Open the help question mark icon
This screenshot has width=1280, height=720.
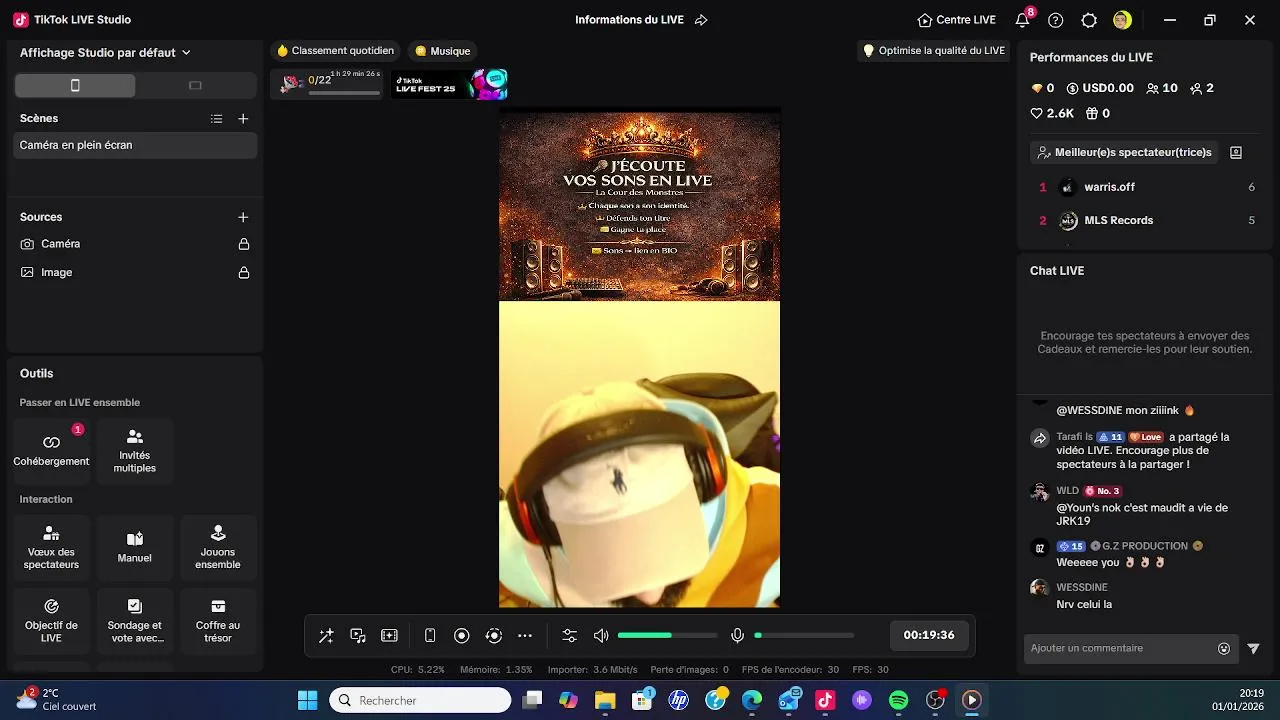pyautogui.click(x=1056, y=20)
